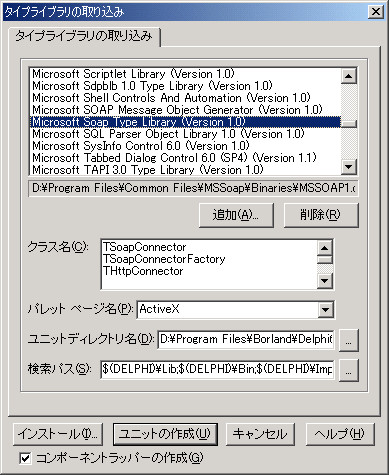Screen dimensions: 389x475
Task: Toggle コンポーネントラッパーの作成(G) checkbox
Action: (x=25, y=458)
